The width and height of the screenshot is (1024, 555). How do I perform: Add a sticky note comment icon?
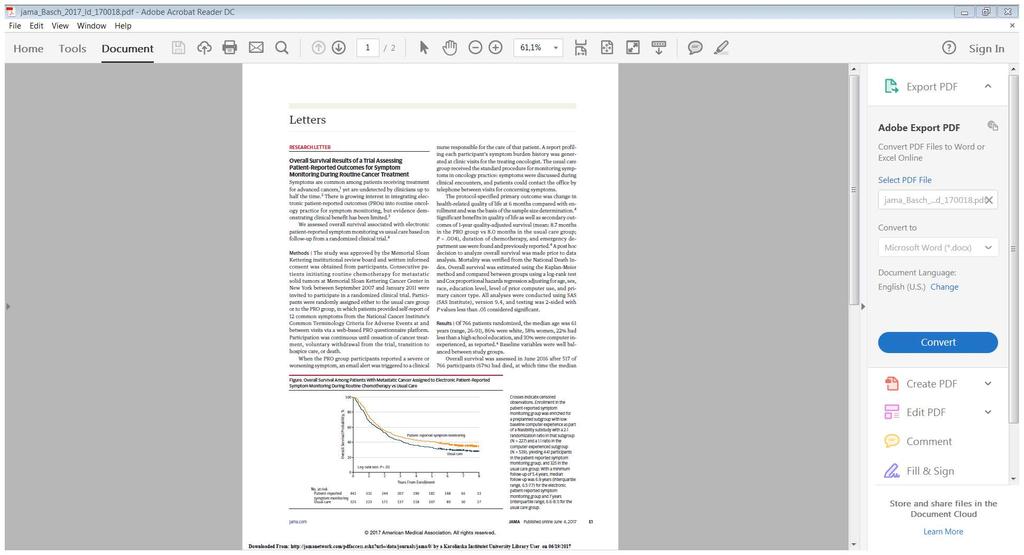[x=695, y=48]
